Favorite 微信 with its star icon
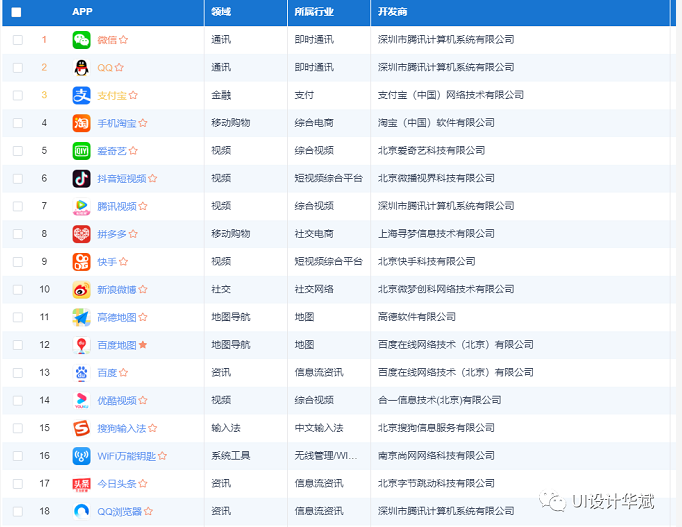682x527 pixels. click(124, 40)
